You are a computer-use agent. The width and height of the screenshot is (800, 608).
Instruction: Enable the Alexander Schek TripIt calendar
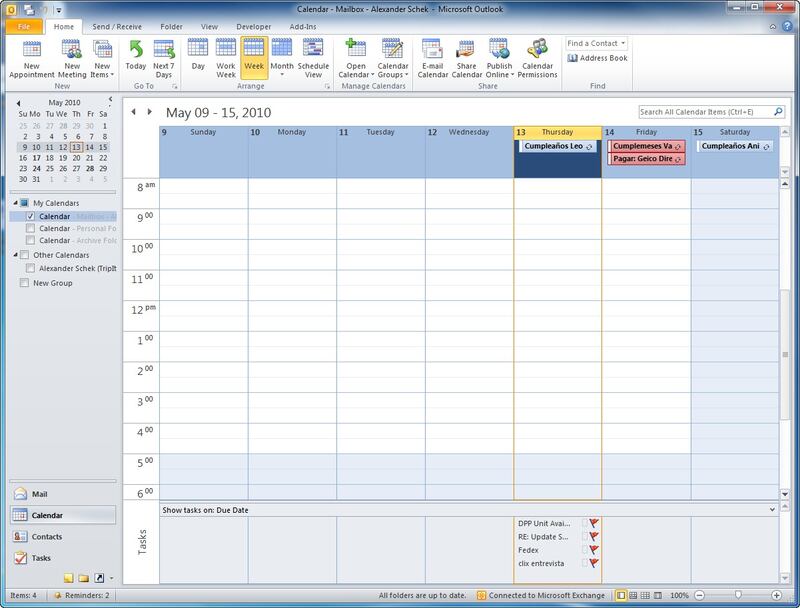coord(31,268)
